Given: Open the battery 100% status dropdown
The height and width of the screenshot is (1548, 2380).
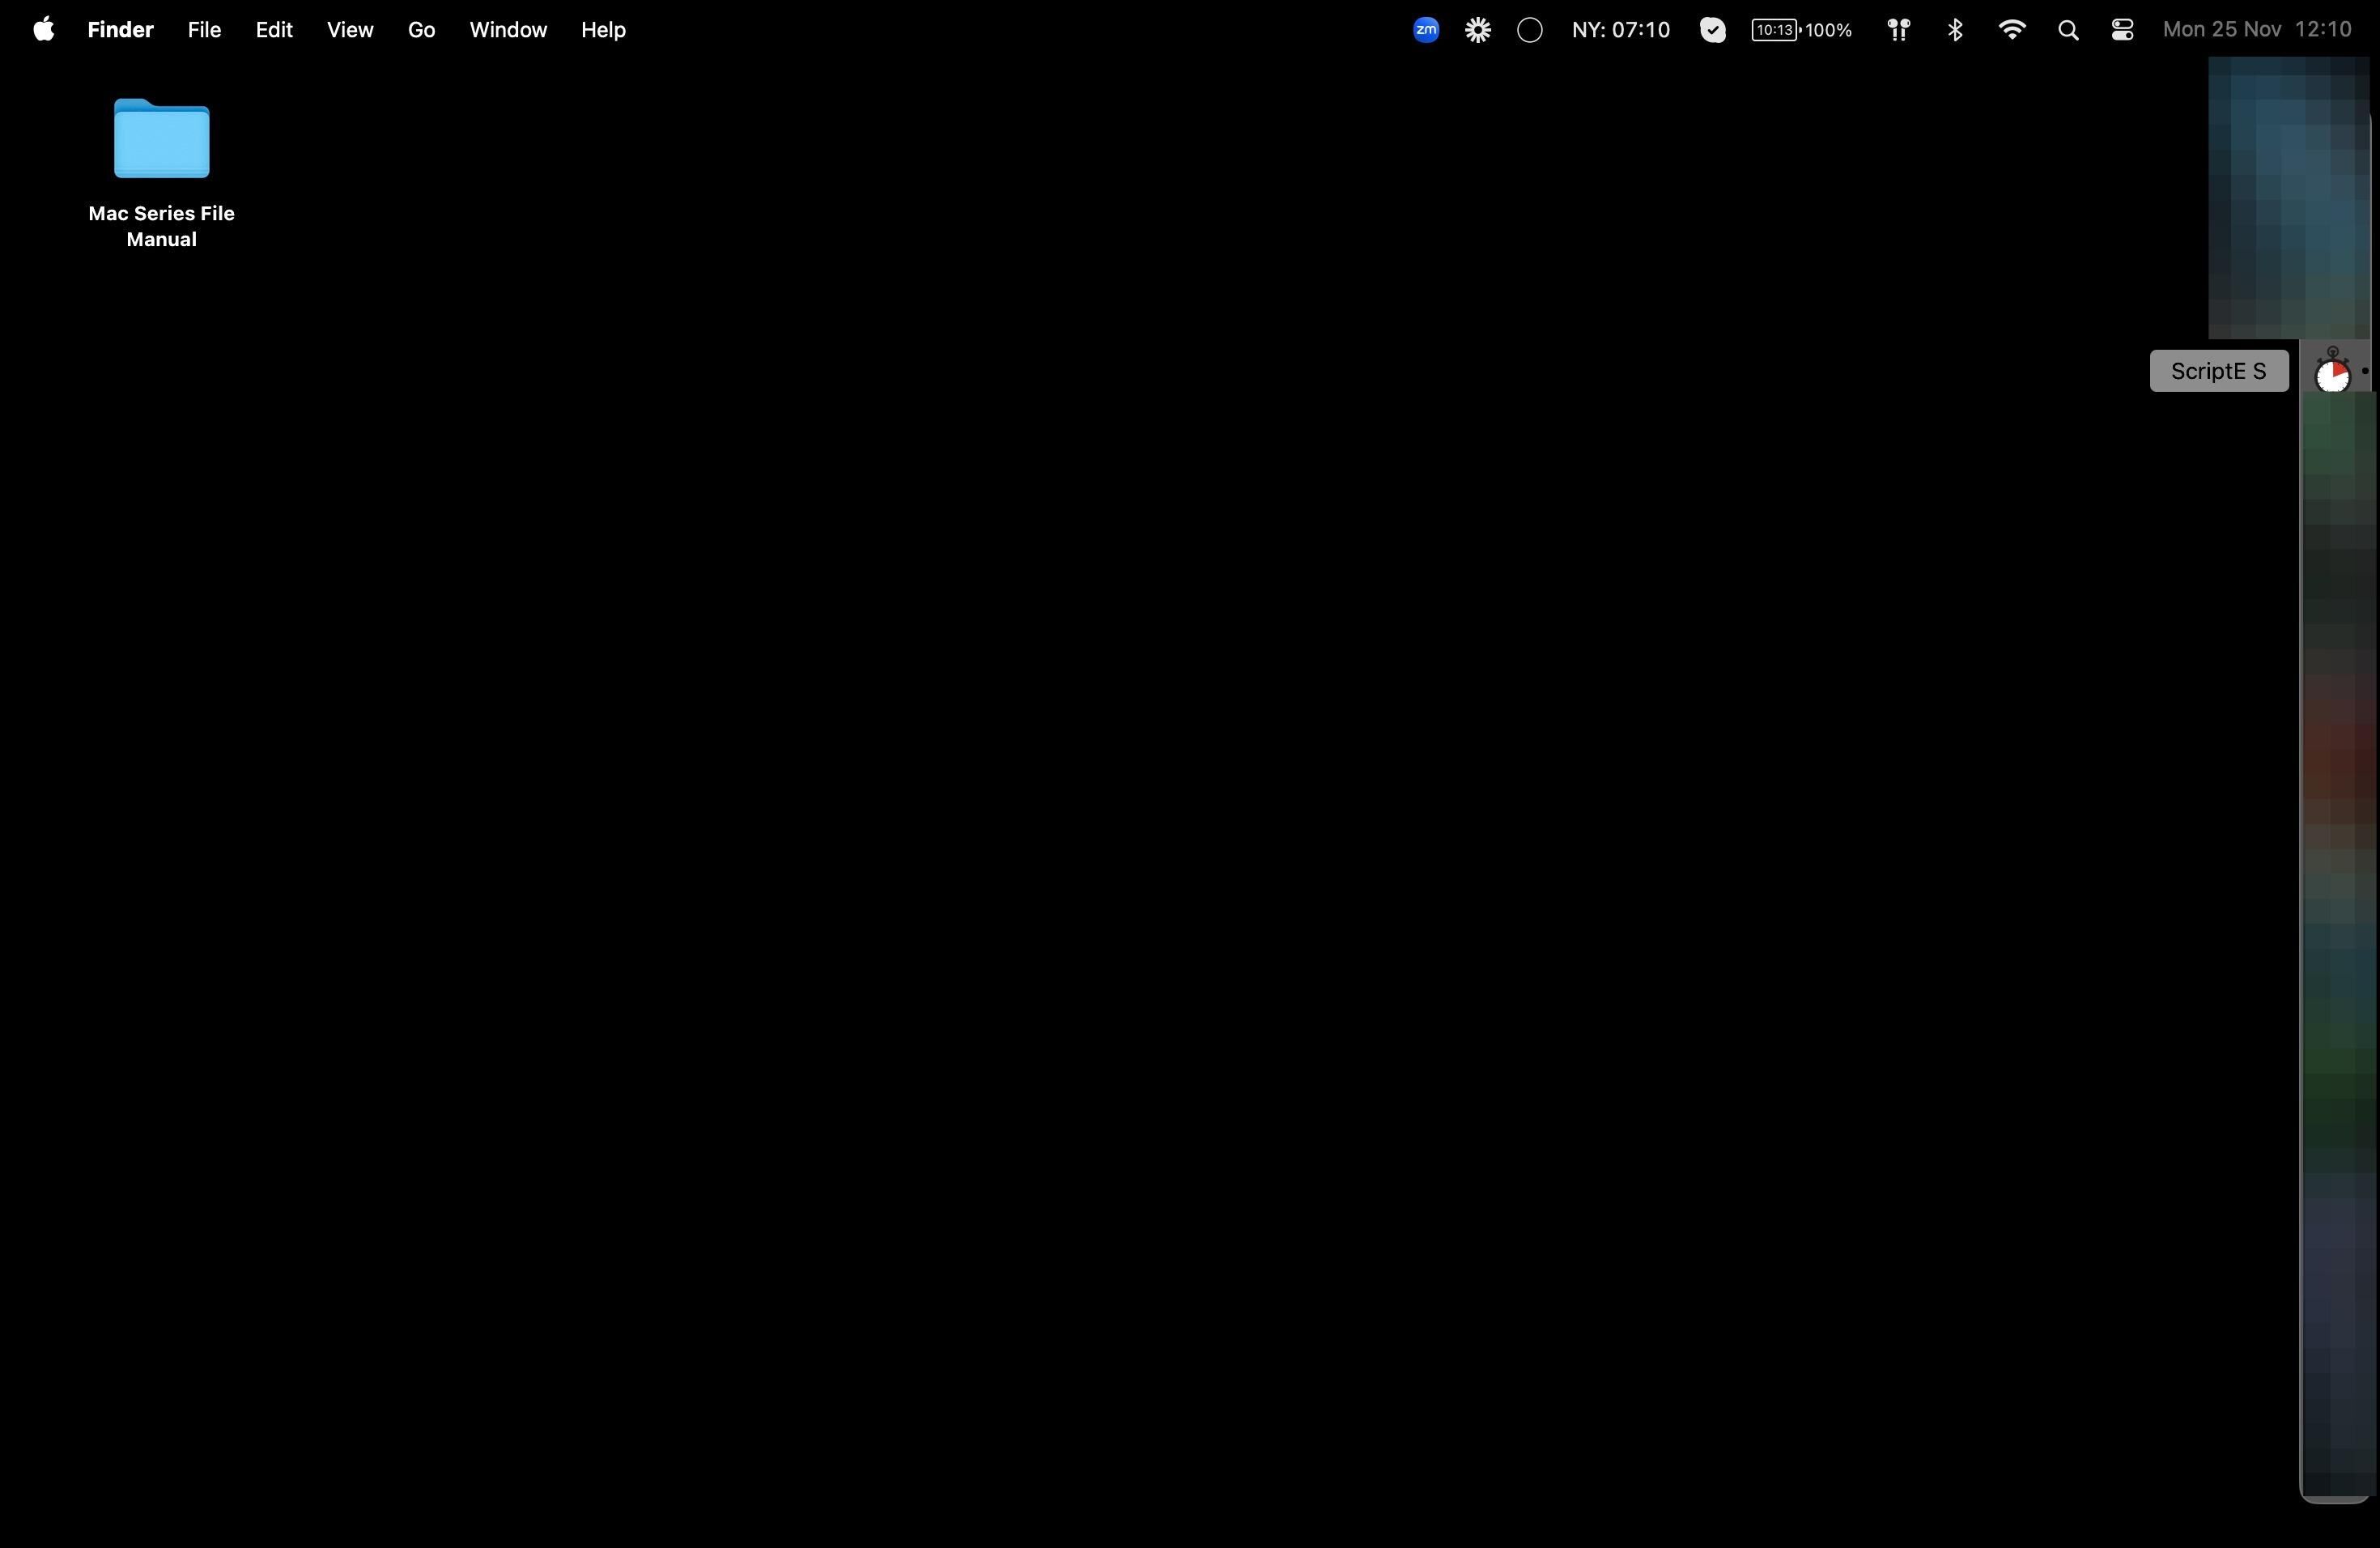Looking at the screenshot, I should (1801, 30).
